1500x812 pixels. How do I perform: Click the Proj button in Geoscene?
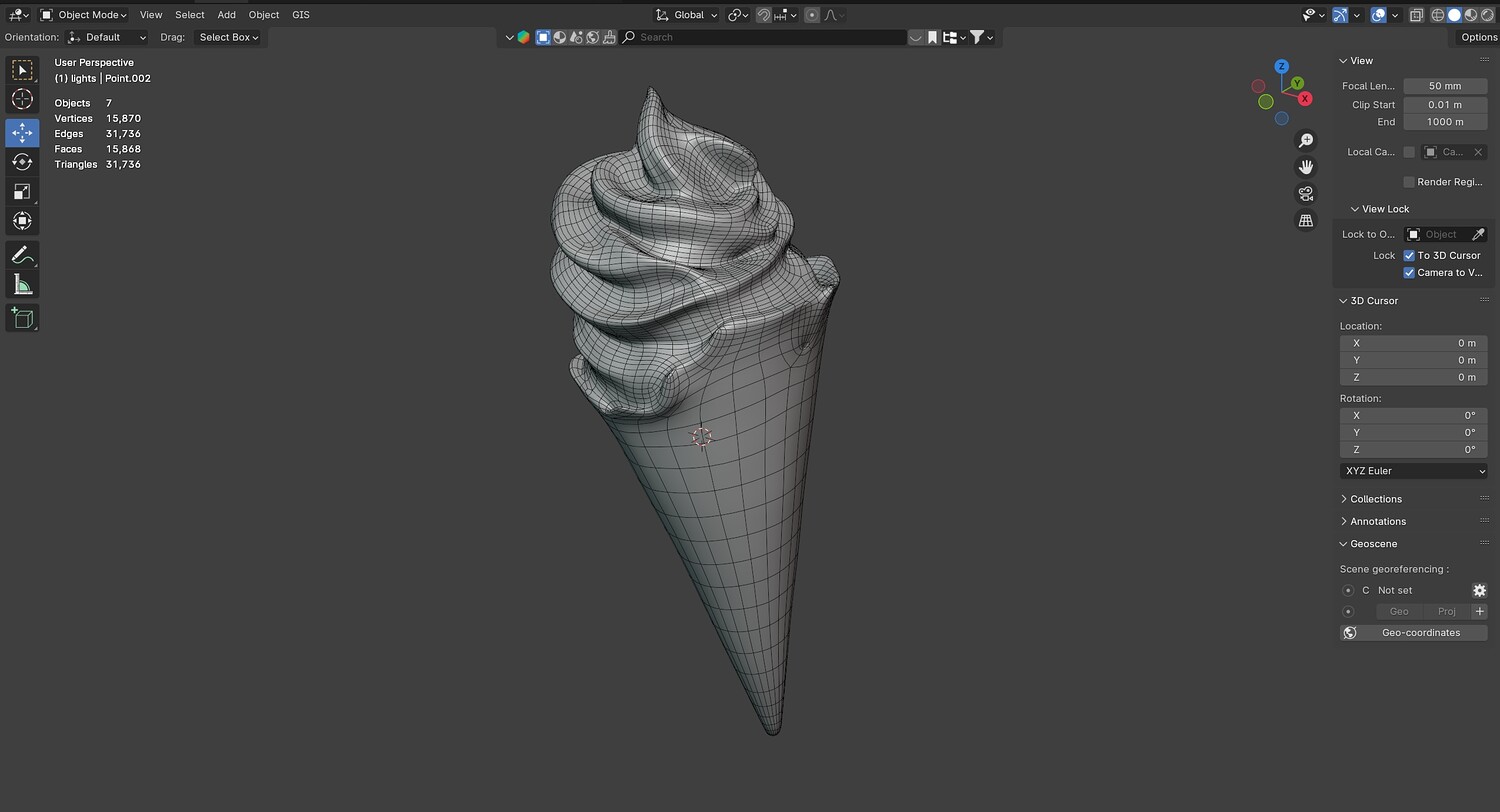coord(1446,612)
